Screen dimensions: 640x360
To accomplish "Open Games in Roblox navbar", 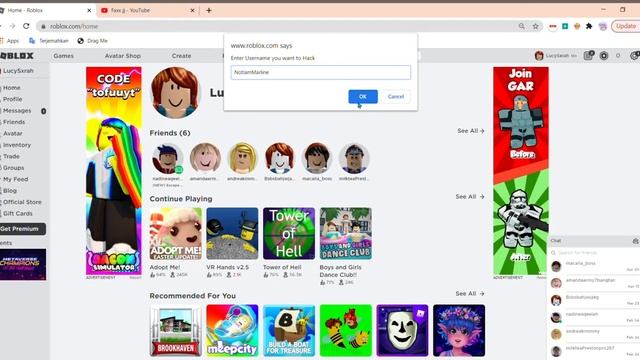I will click(64, 56).
